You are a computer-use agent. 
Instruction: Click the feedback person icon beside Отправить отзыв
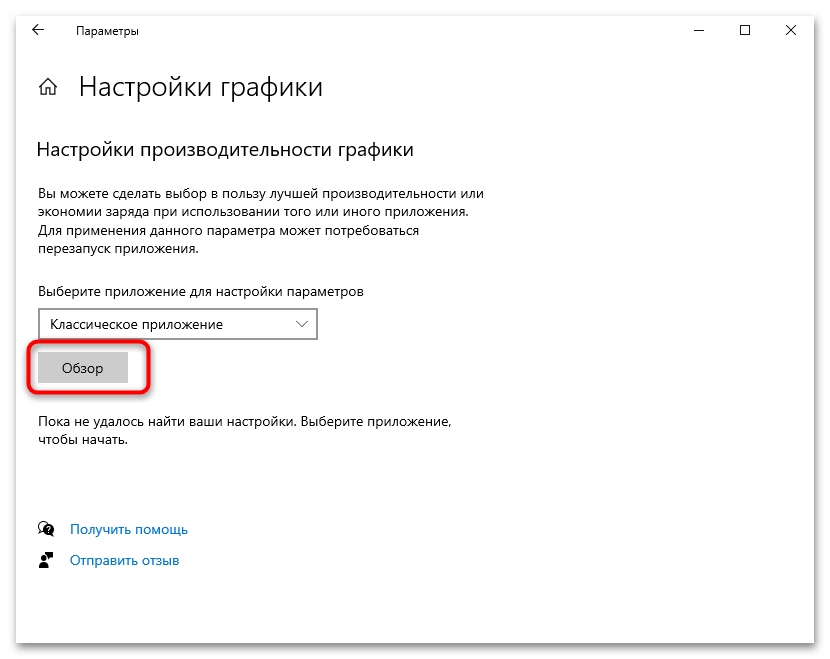pos(46,560)
